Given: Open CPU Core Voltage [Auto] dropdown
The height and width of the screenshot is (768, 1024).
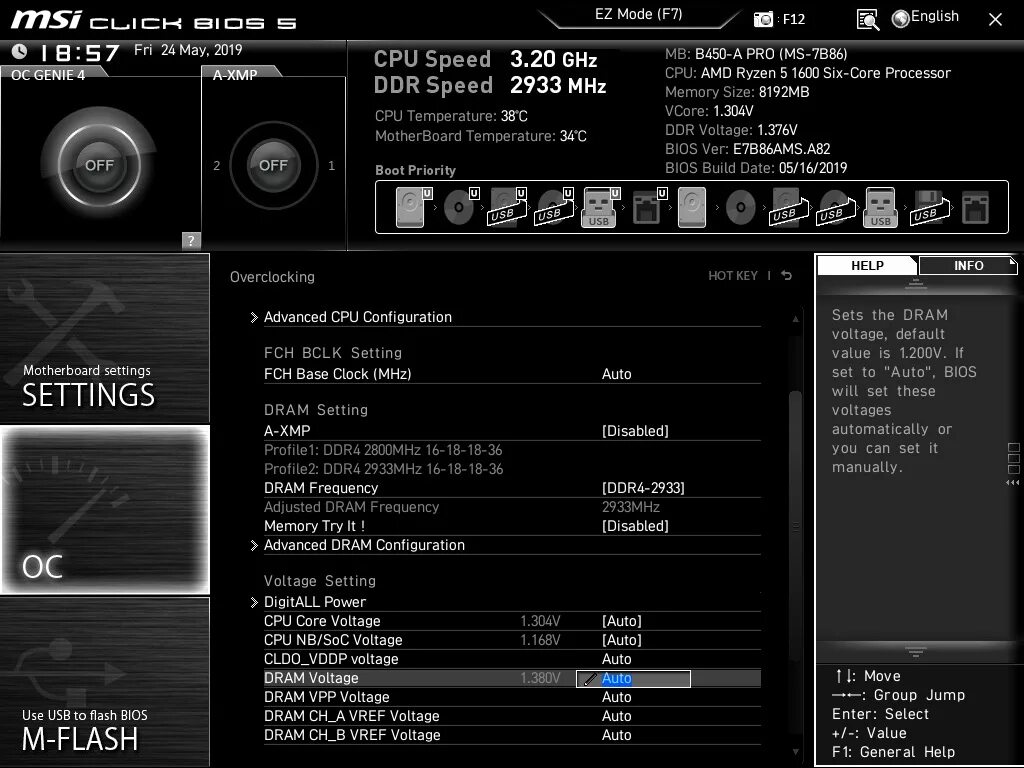Looking at the screenshot, I should point(622,621).
